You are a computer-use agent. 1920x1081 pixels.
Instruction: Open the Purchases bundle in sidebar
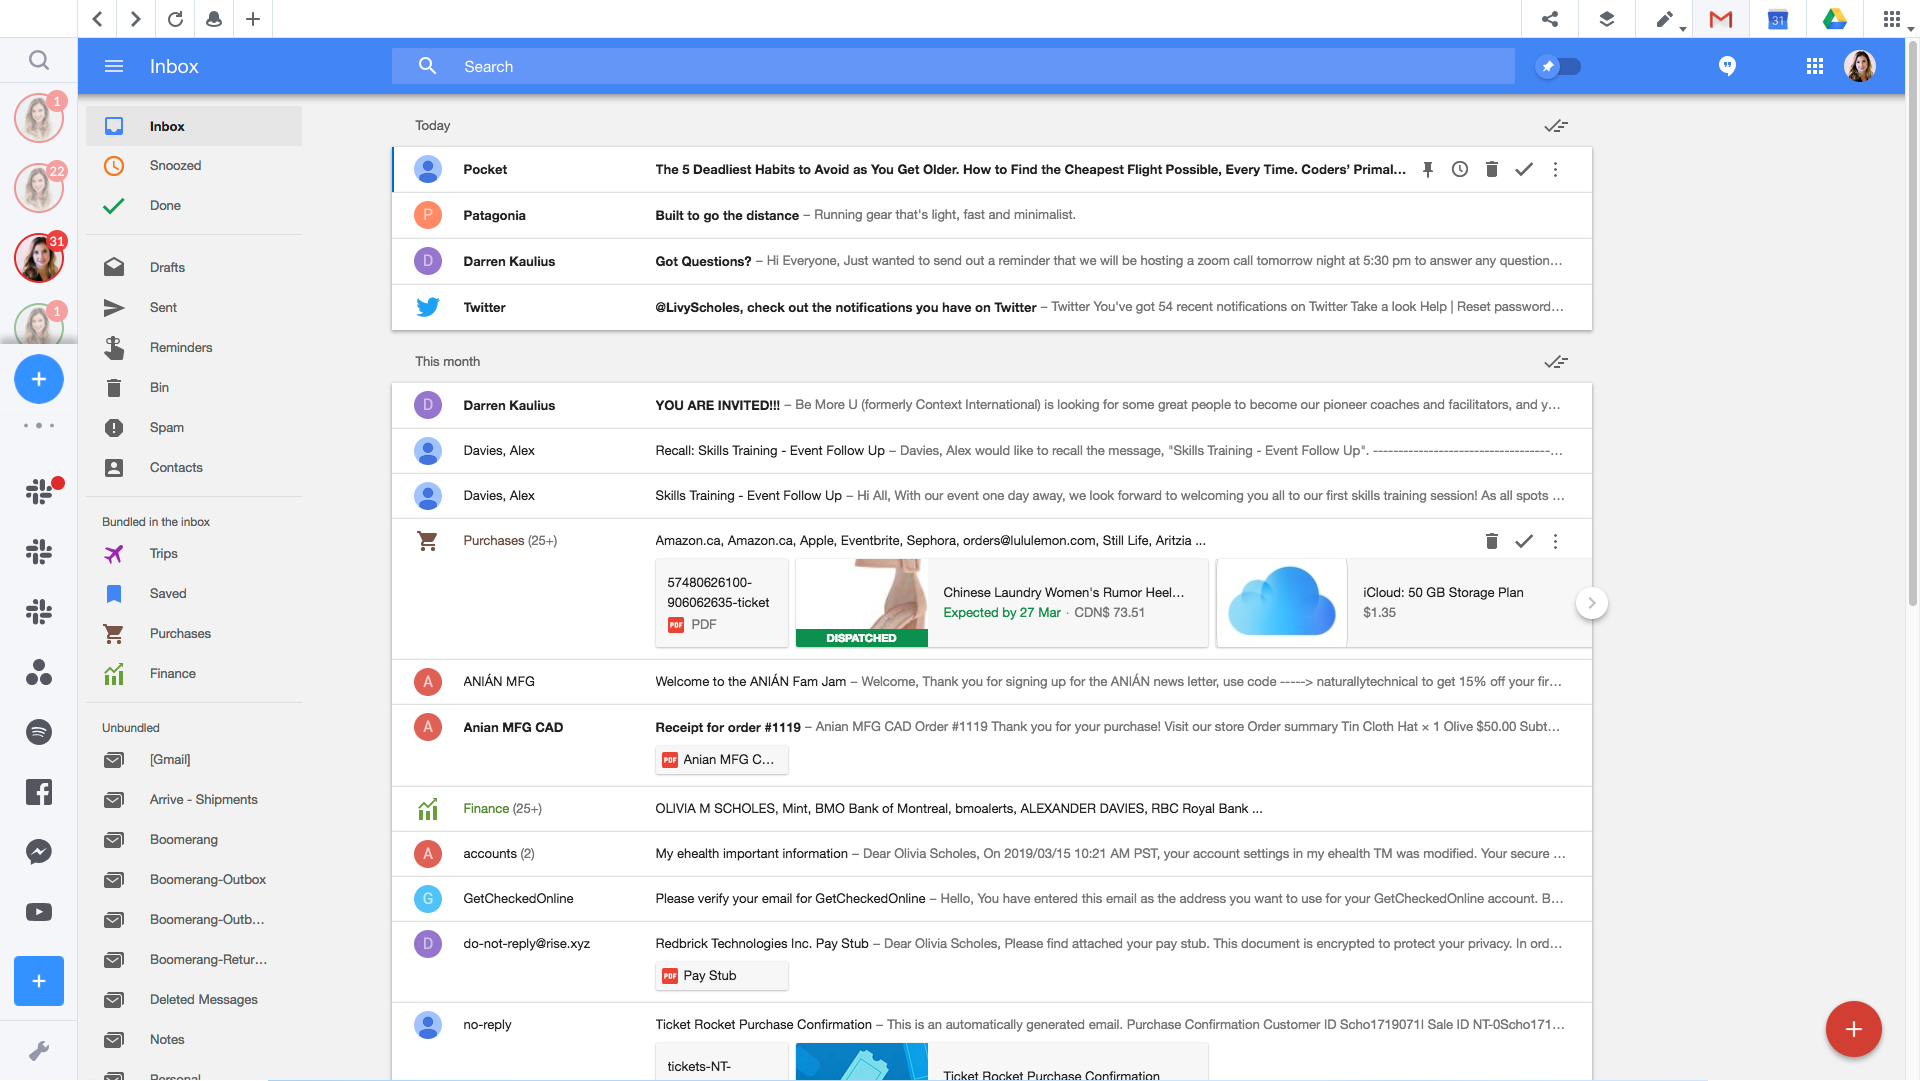(194, 633)
